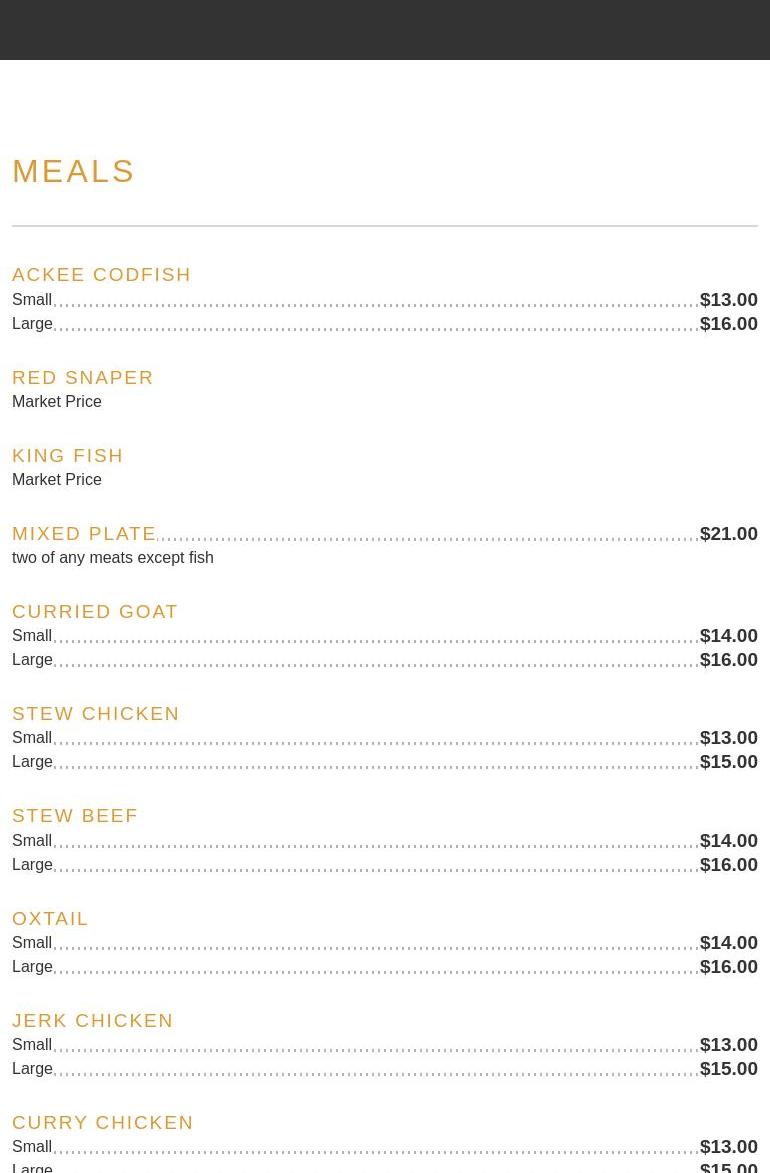The height and width of the screenshot is (1173, 770).
Task: Select the Curried Goat item title
Action: coord(95,611)
